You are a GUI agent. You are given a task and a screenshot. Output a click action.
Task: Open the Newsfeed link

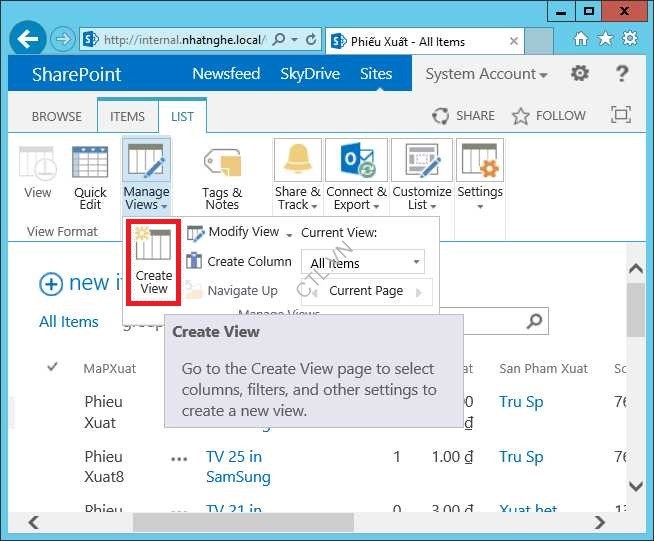226,75
